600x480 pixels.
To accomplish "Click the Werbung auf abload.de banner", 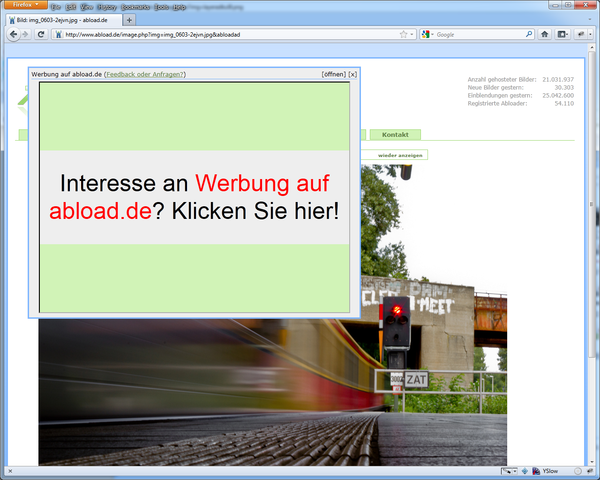I will pyautogui.click(x=194, y=197).
